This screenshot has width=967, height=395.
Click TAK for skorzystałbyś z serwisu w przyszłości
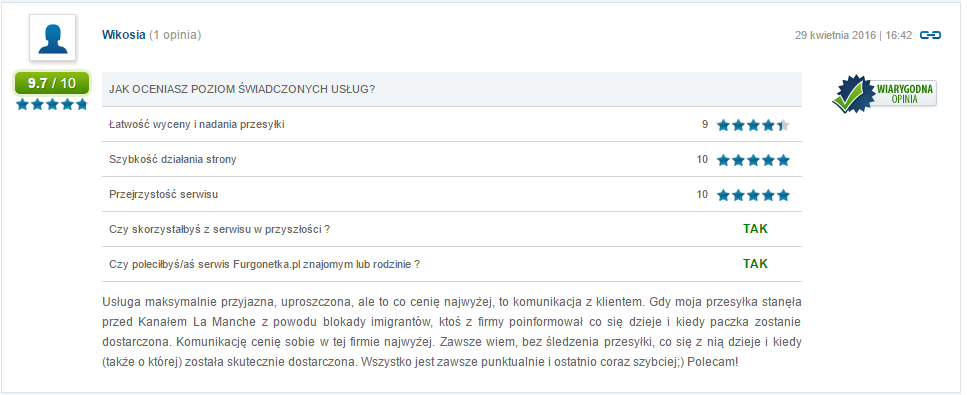coord(755,229)
